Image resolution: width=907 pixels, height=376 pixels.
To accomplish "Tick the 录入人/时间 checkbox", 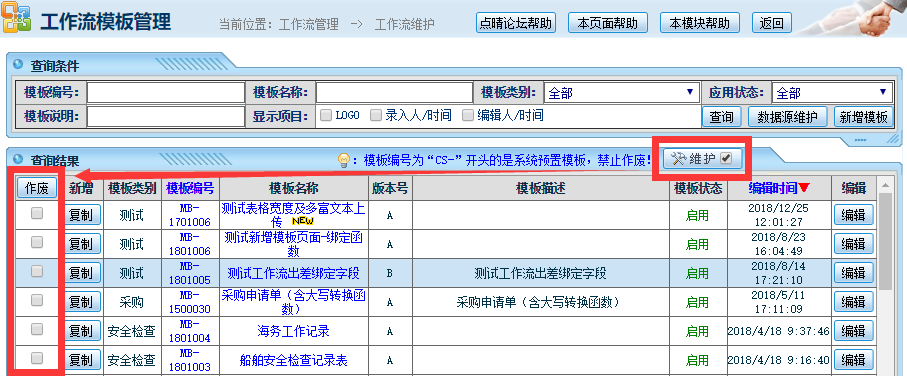I will [x=375, y=115].
